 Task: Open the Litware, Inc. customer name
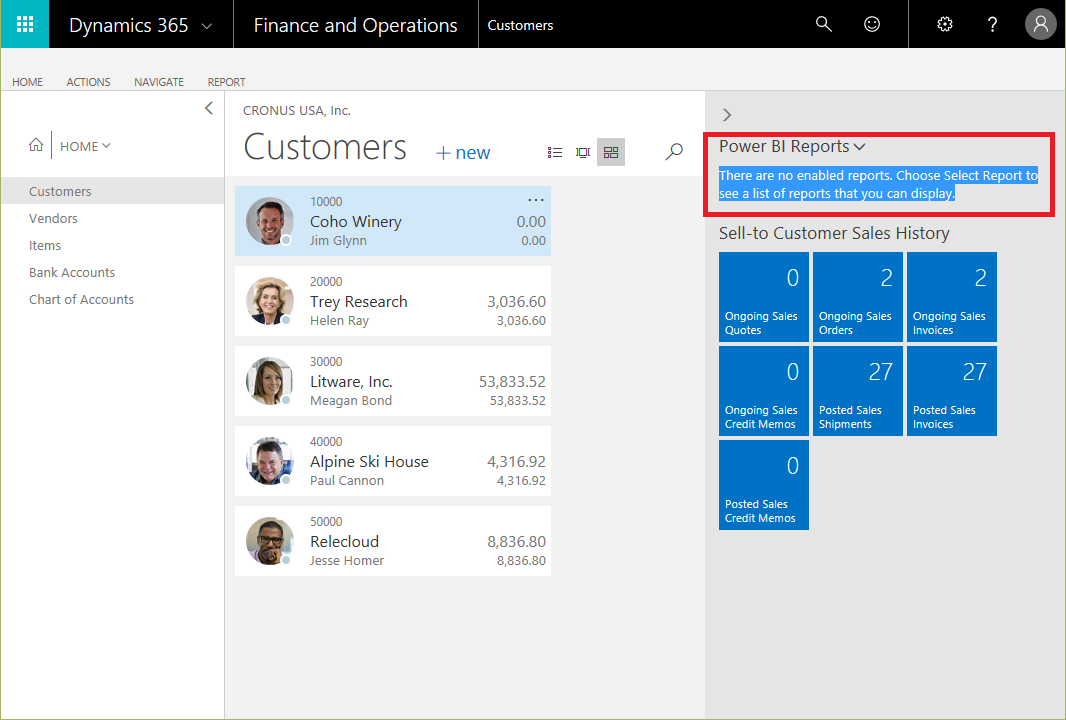click(351, 381)
